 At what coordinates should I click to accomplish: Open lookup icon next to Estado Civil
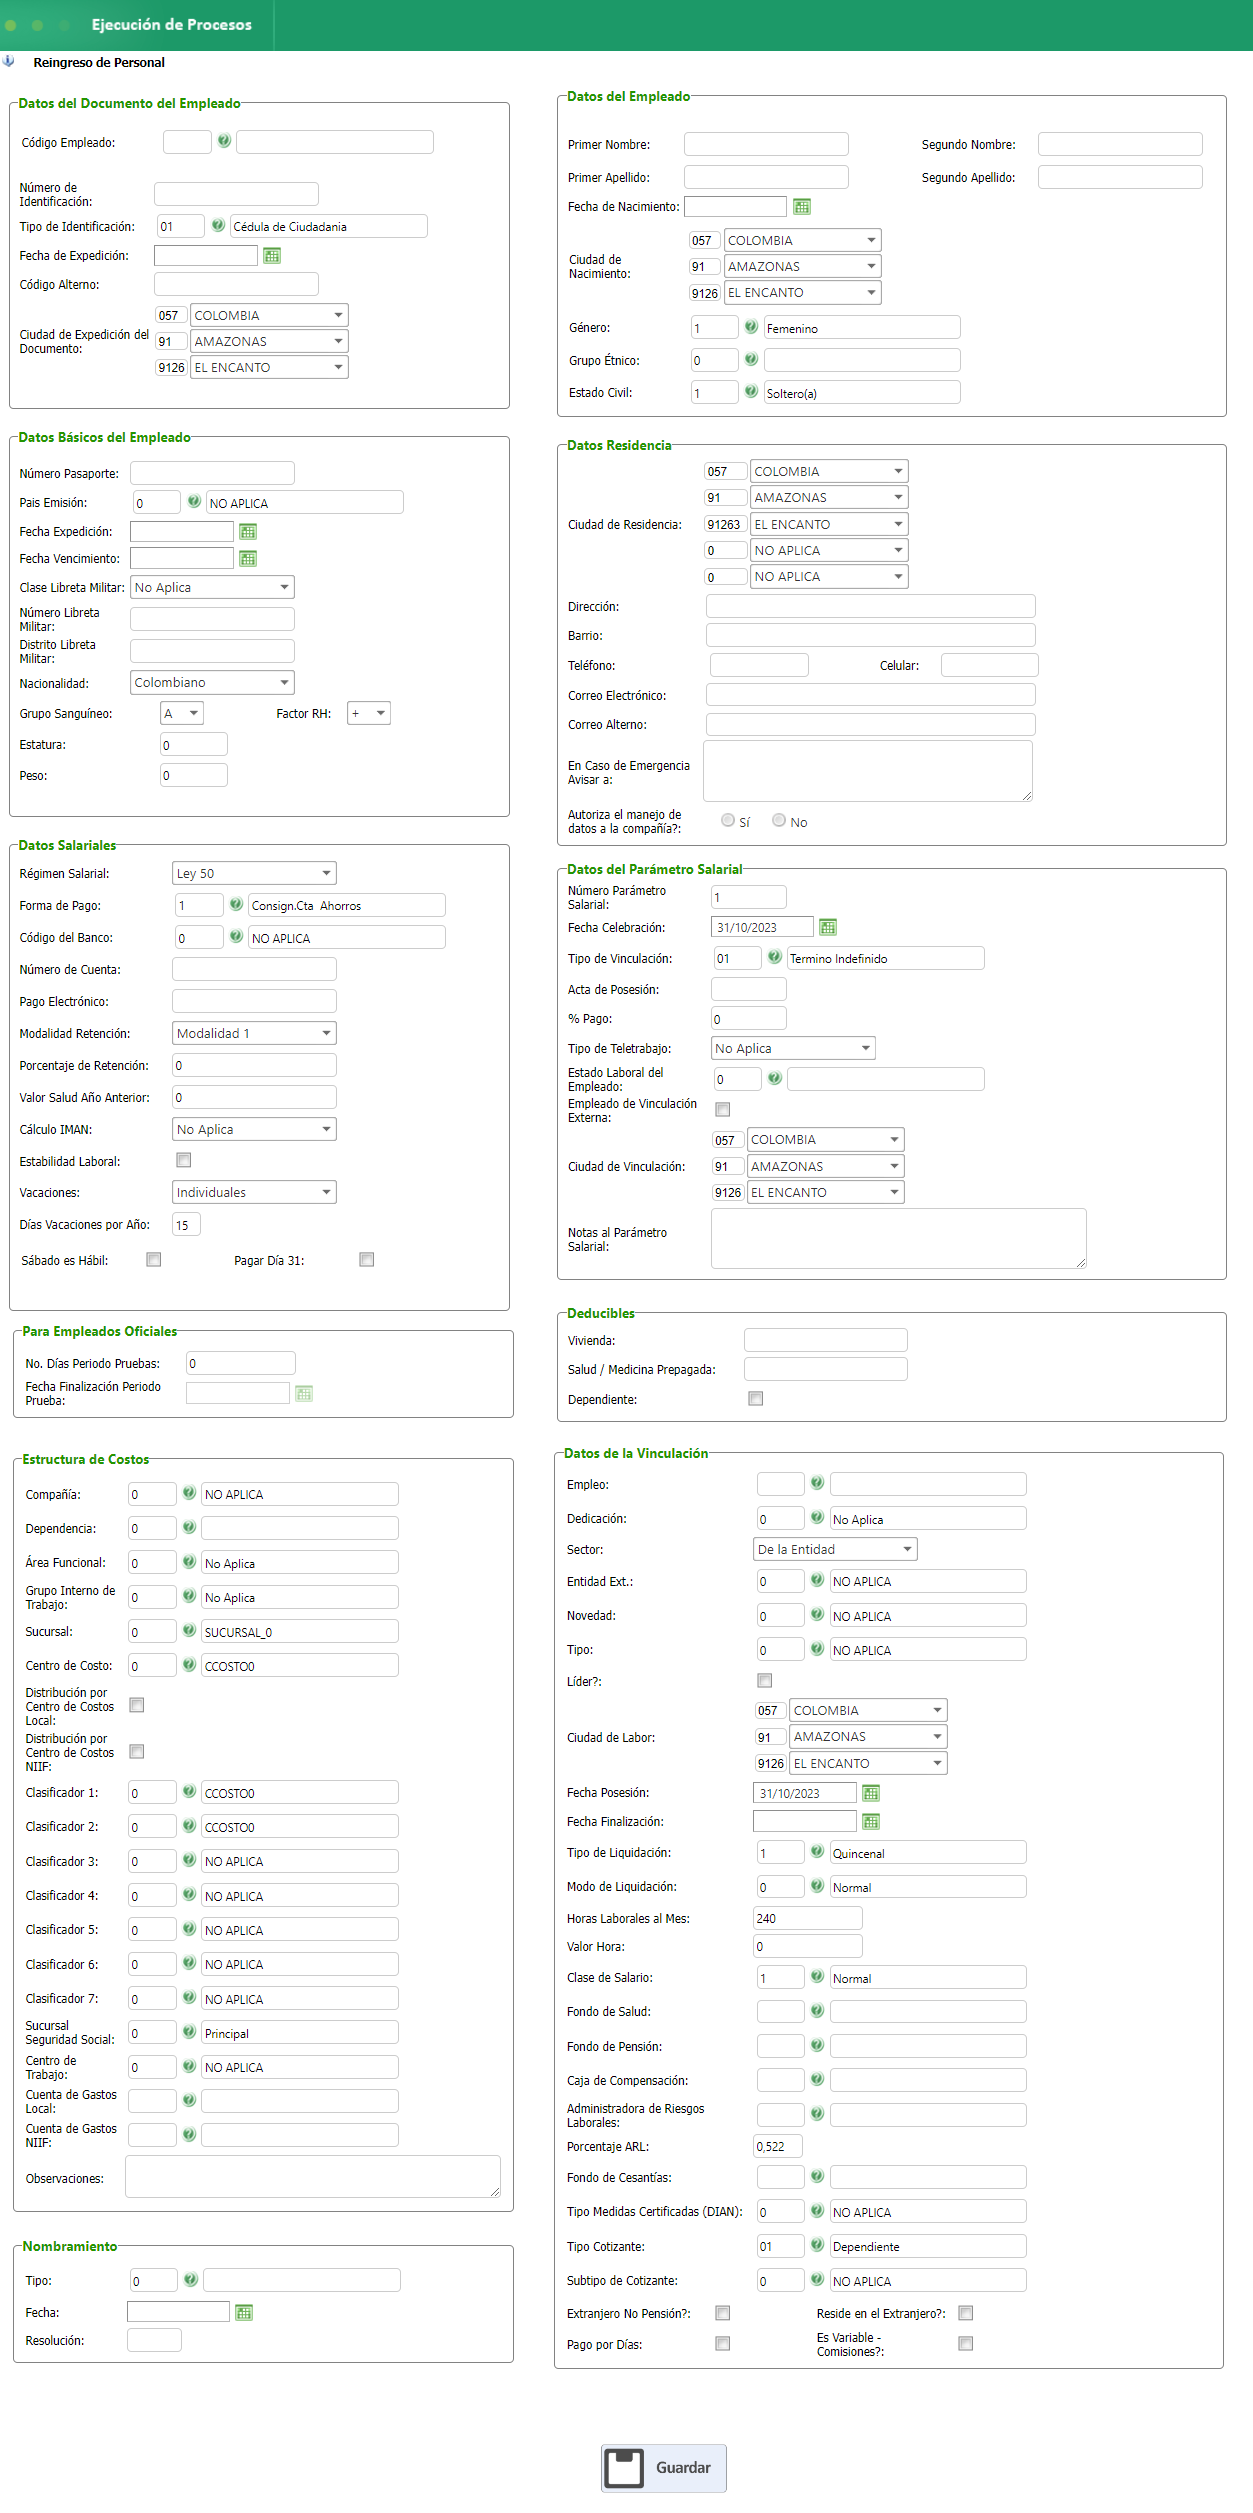pyautogui.click(x=751, y=392)
